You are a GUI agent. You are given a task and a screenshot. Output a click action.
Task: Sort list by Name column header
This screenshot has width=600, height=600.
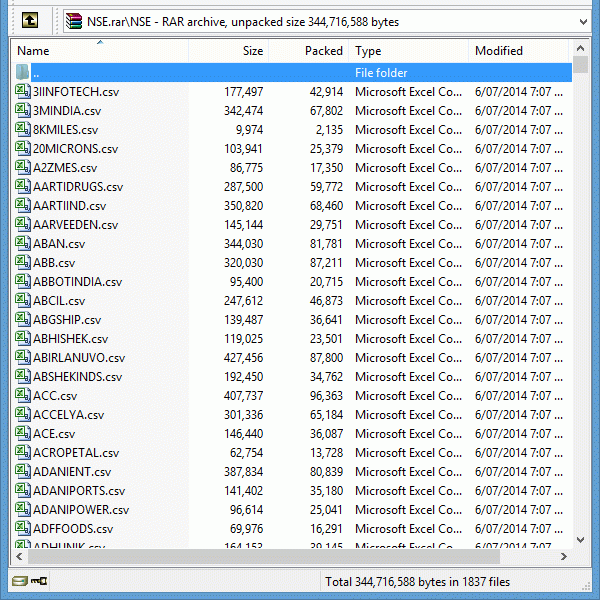coord(100,51)
